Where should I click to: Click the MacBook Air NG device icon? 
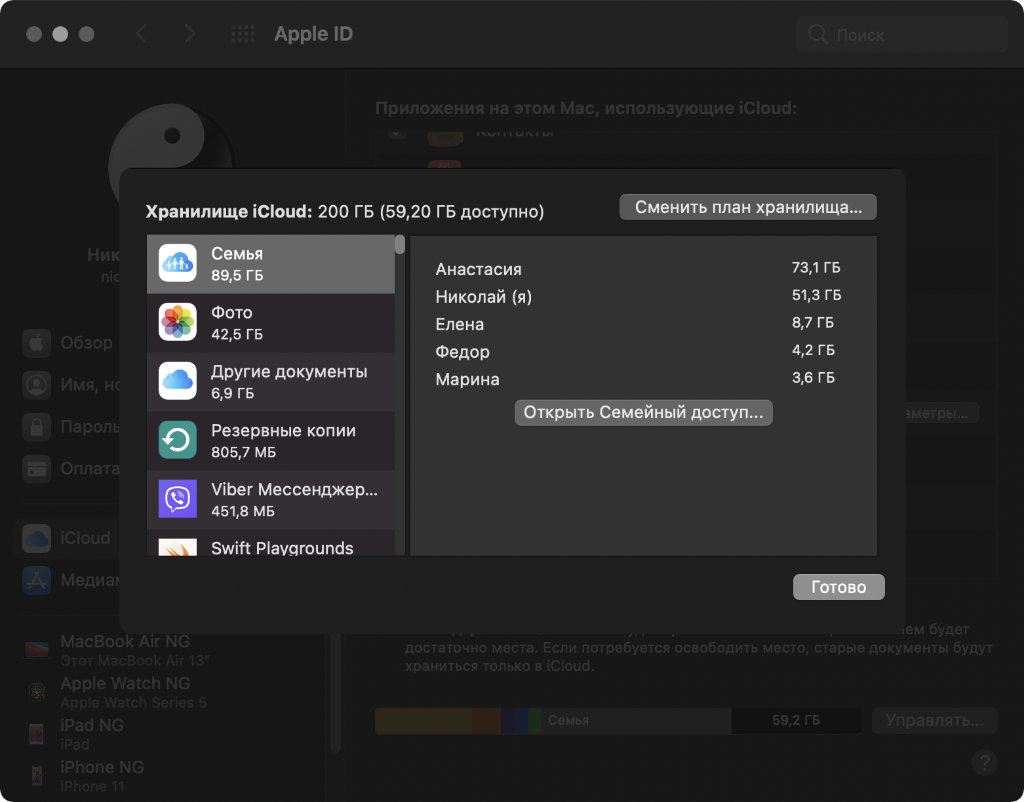(37, 650)
